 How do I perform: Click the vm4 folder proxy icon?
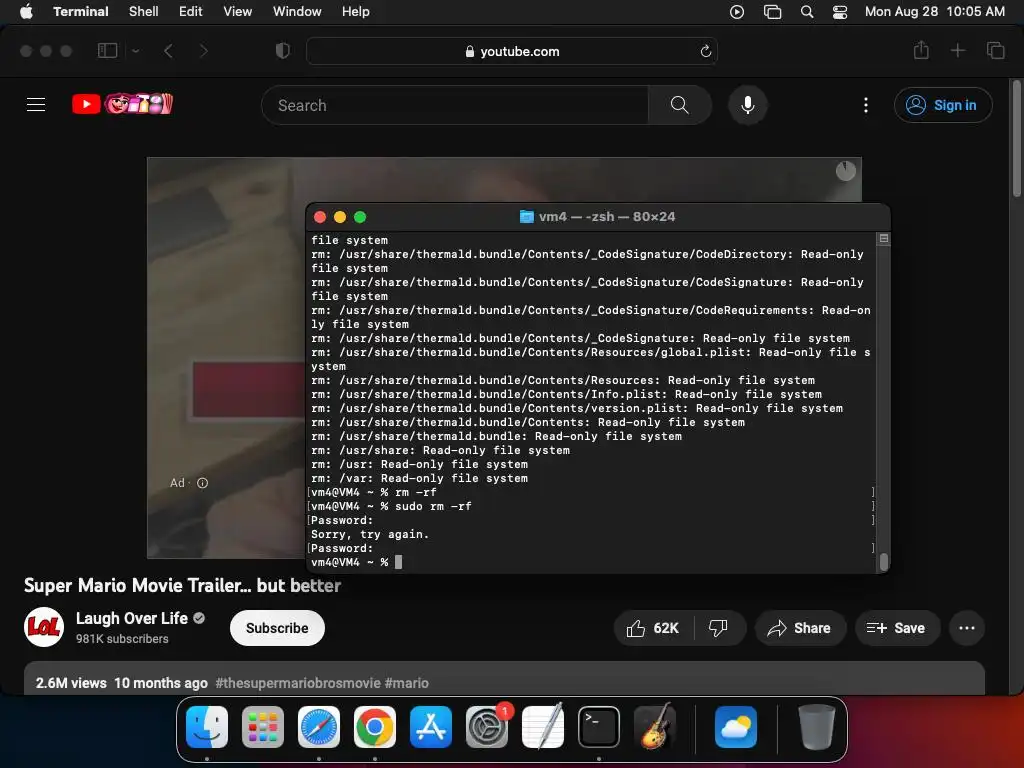[526, 217]
